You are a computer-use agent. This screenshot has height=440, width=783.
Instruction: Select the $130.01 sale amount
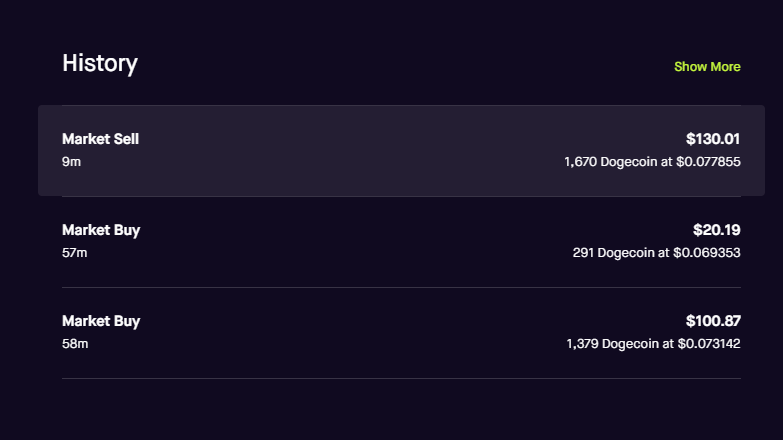click(x=713, y=139)
